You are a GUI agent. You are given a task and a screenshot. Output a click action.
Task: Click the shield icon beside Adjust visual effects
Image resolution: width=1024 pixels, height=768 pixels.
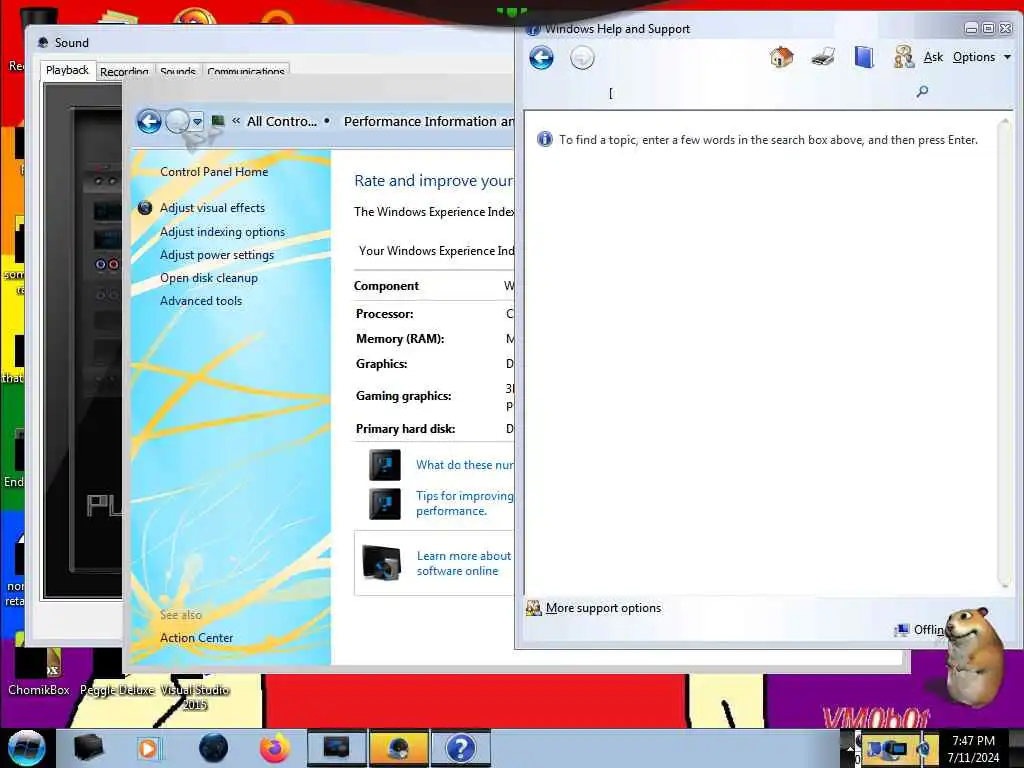tap(145, 208)
